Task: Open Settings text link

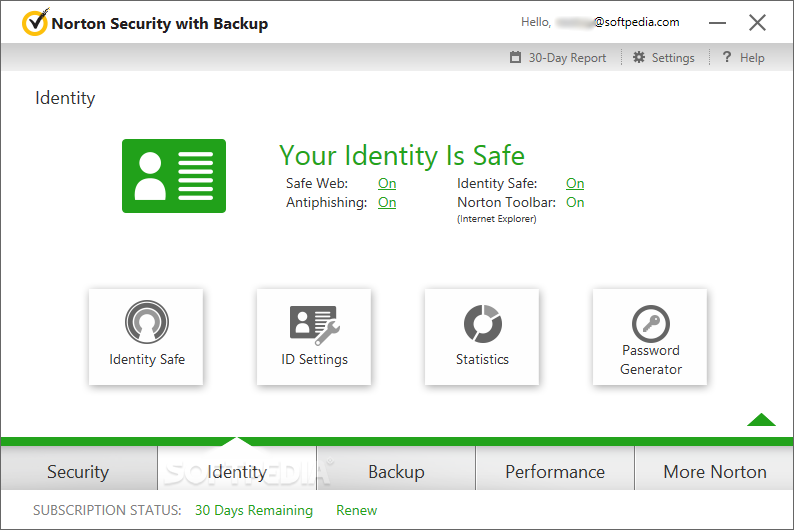Action: (673, 58)
